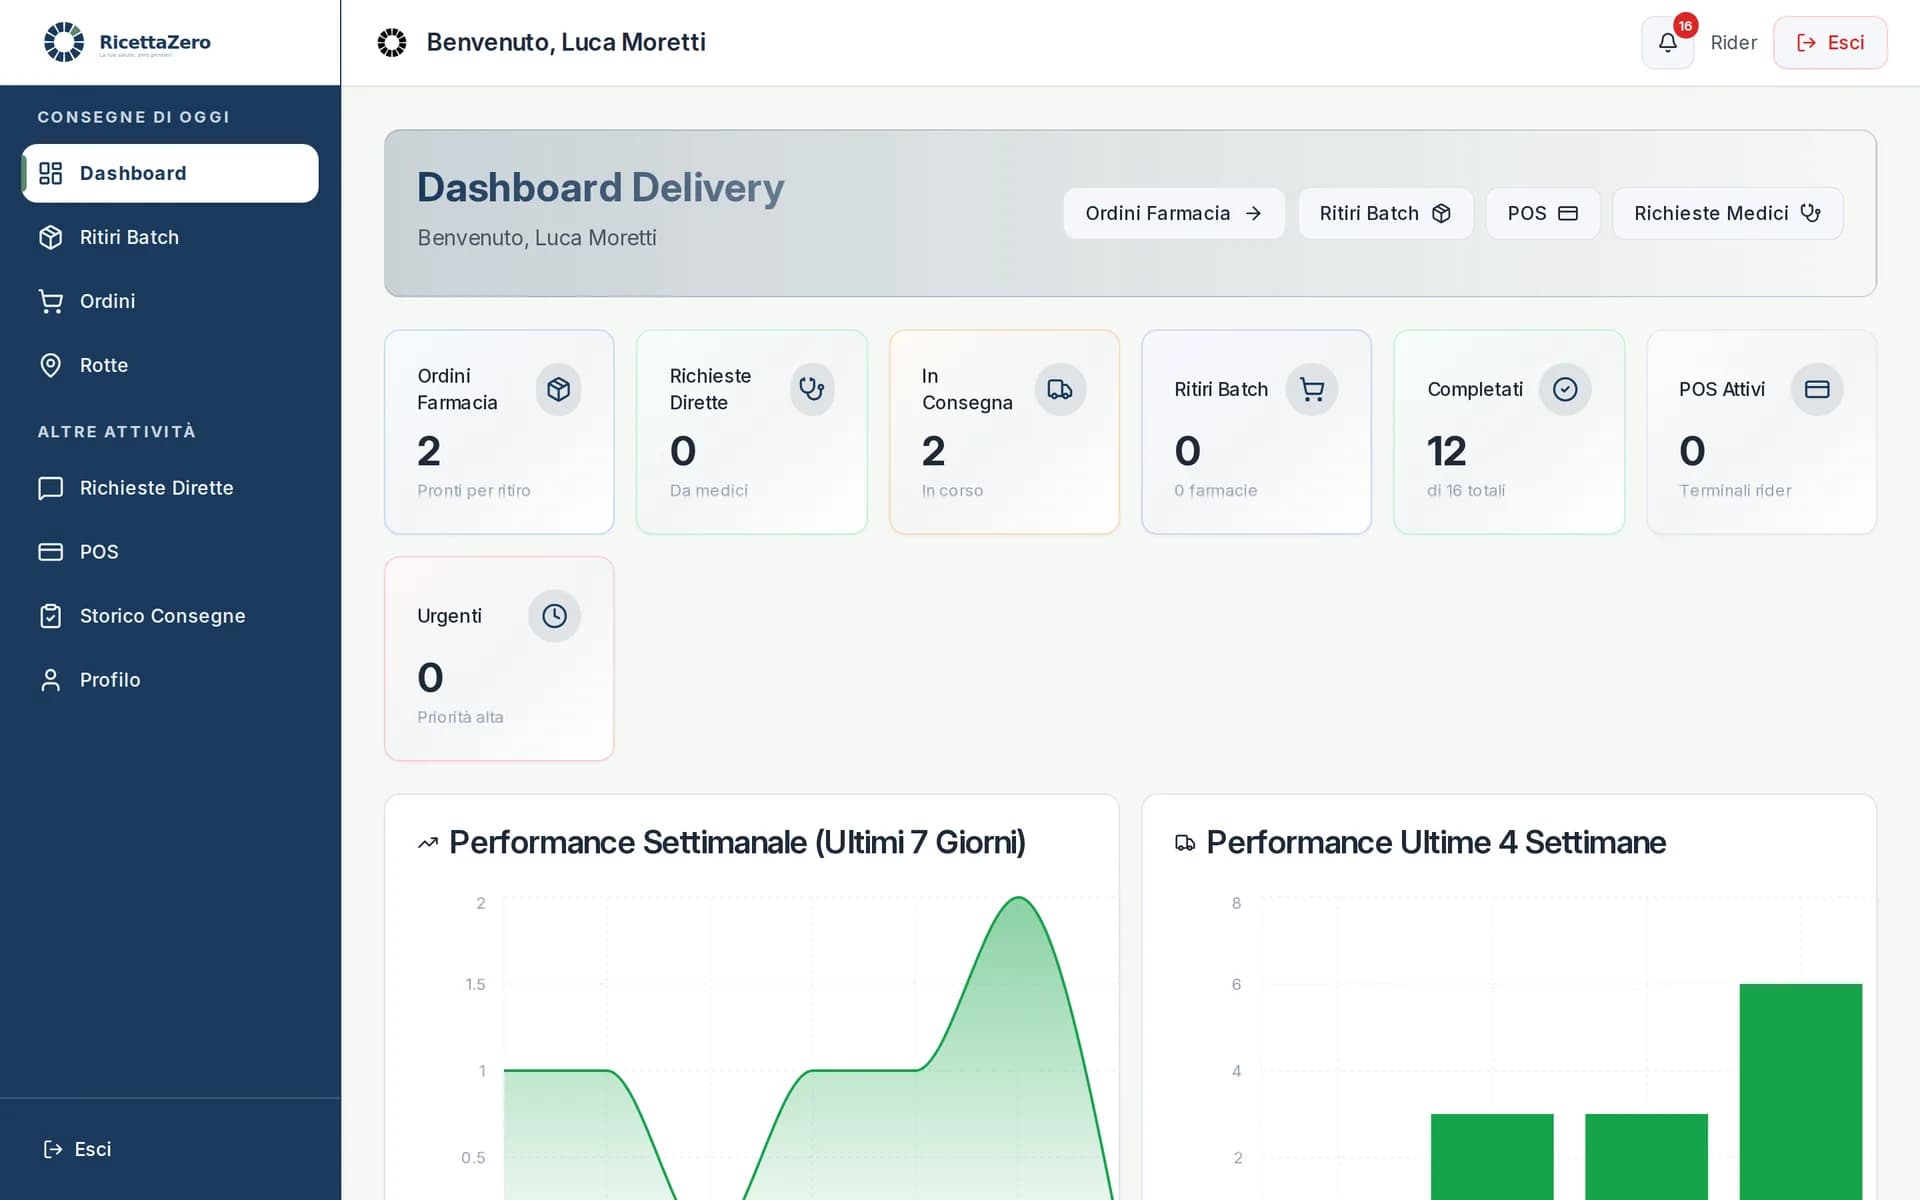Open Profilo in the sidebar
The image size is (1920, 1200).
click(170, 680)
